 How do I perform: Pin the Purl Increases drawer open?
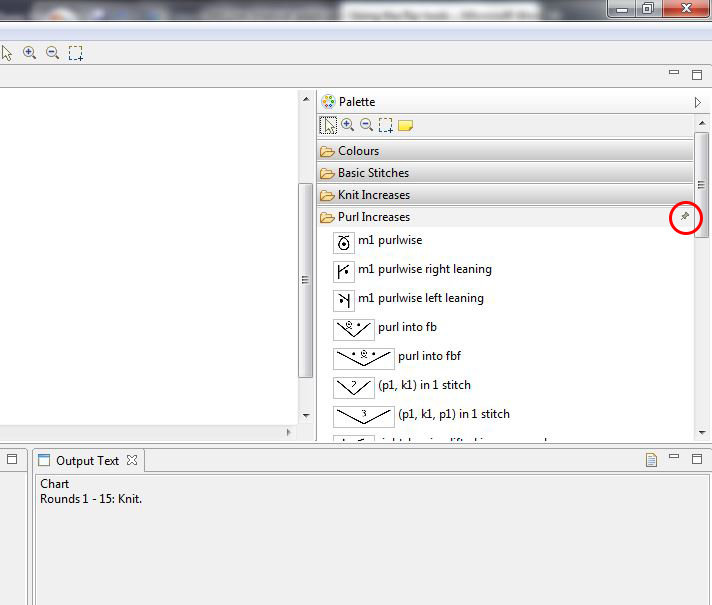685,216
